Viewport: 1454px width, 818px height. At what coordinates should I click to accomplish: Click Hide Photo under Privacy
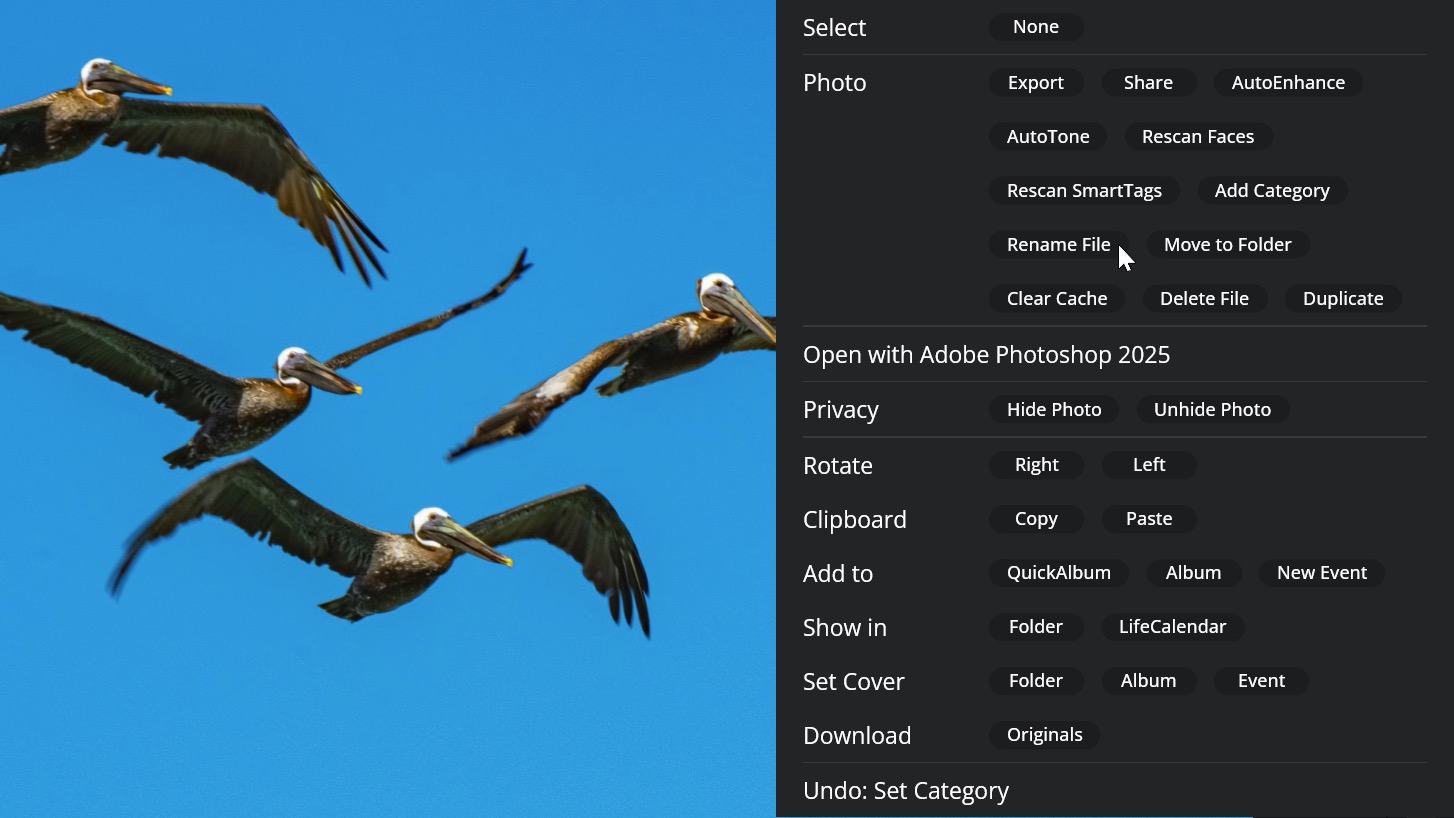click(x=1054, y=410)
